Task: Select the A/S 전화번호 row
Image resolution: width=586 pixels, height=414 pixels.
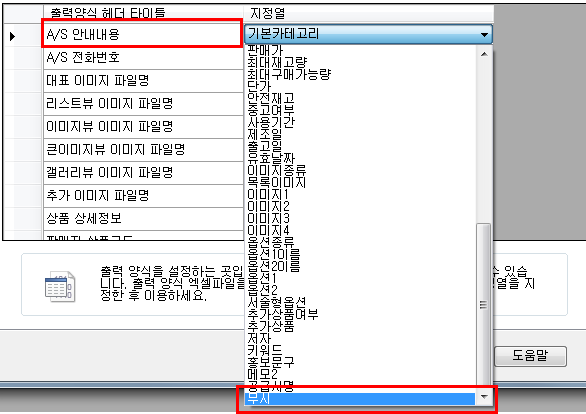Action: tap(143, 58)
